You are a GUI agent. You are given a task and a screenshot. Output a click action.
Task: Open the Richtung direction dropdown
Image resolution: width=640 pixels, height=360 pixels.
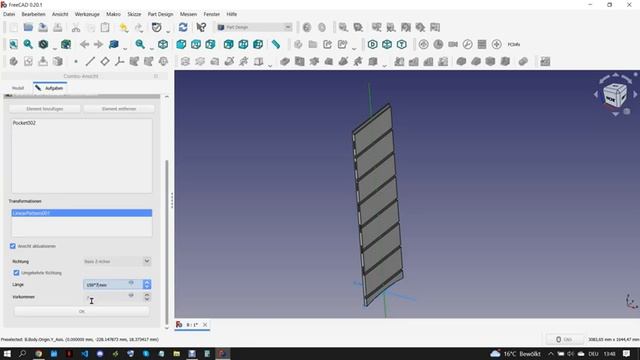point(117,261)
